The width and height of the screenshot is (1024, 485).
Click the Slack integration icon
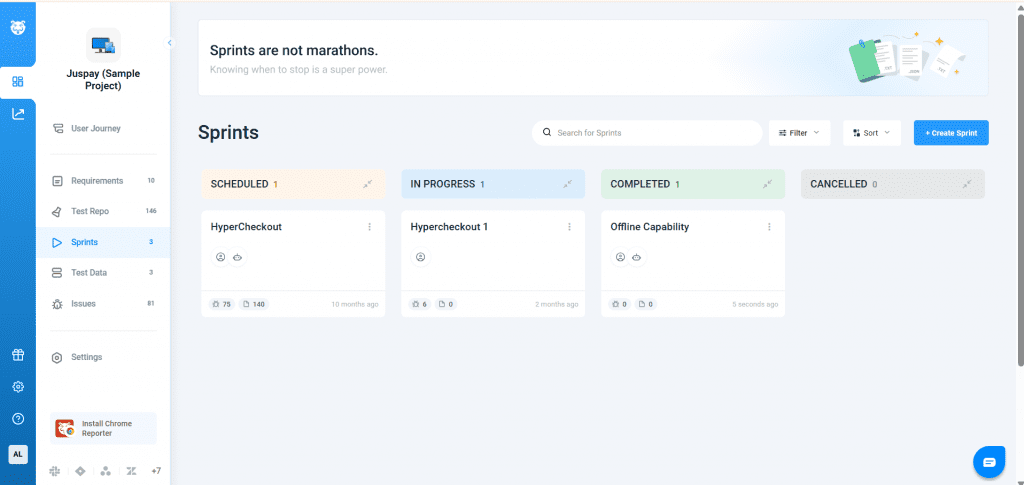[54, 471]
